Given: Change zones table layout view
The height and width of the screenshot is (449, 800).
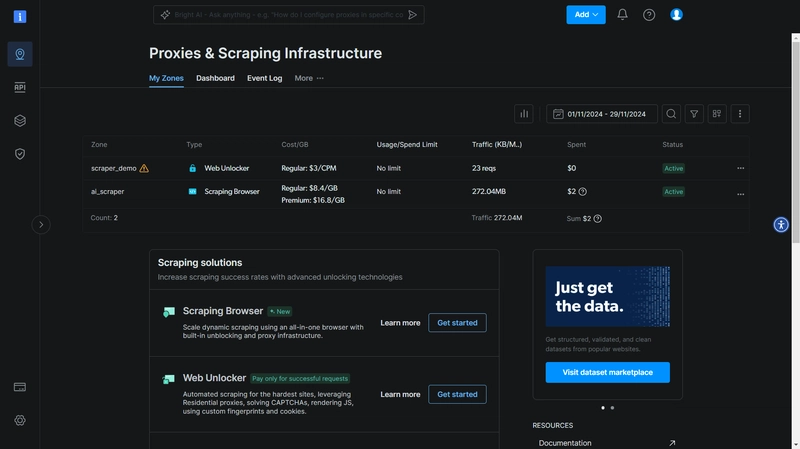Looking at the screenshot, I should (717, 114).
